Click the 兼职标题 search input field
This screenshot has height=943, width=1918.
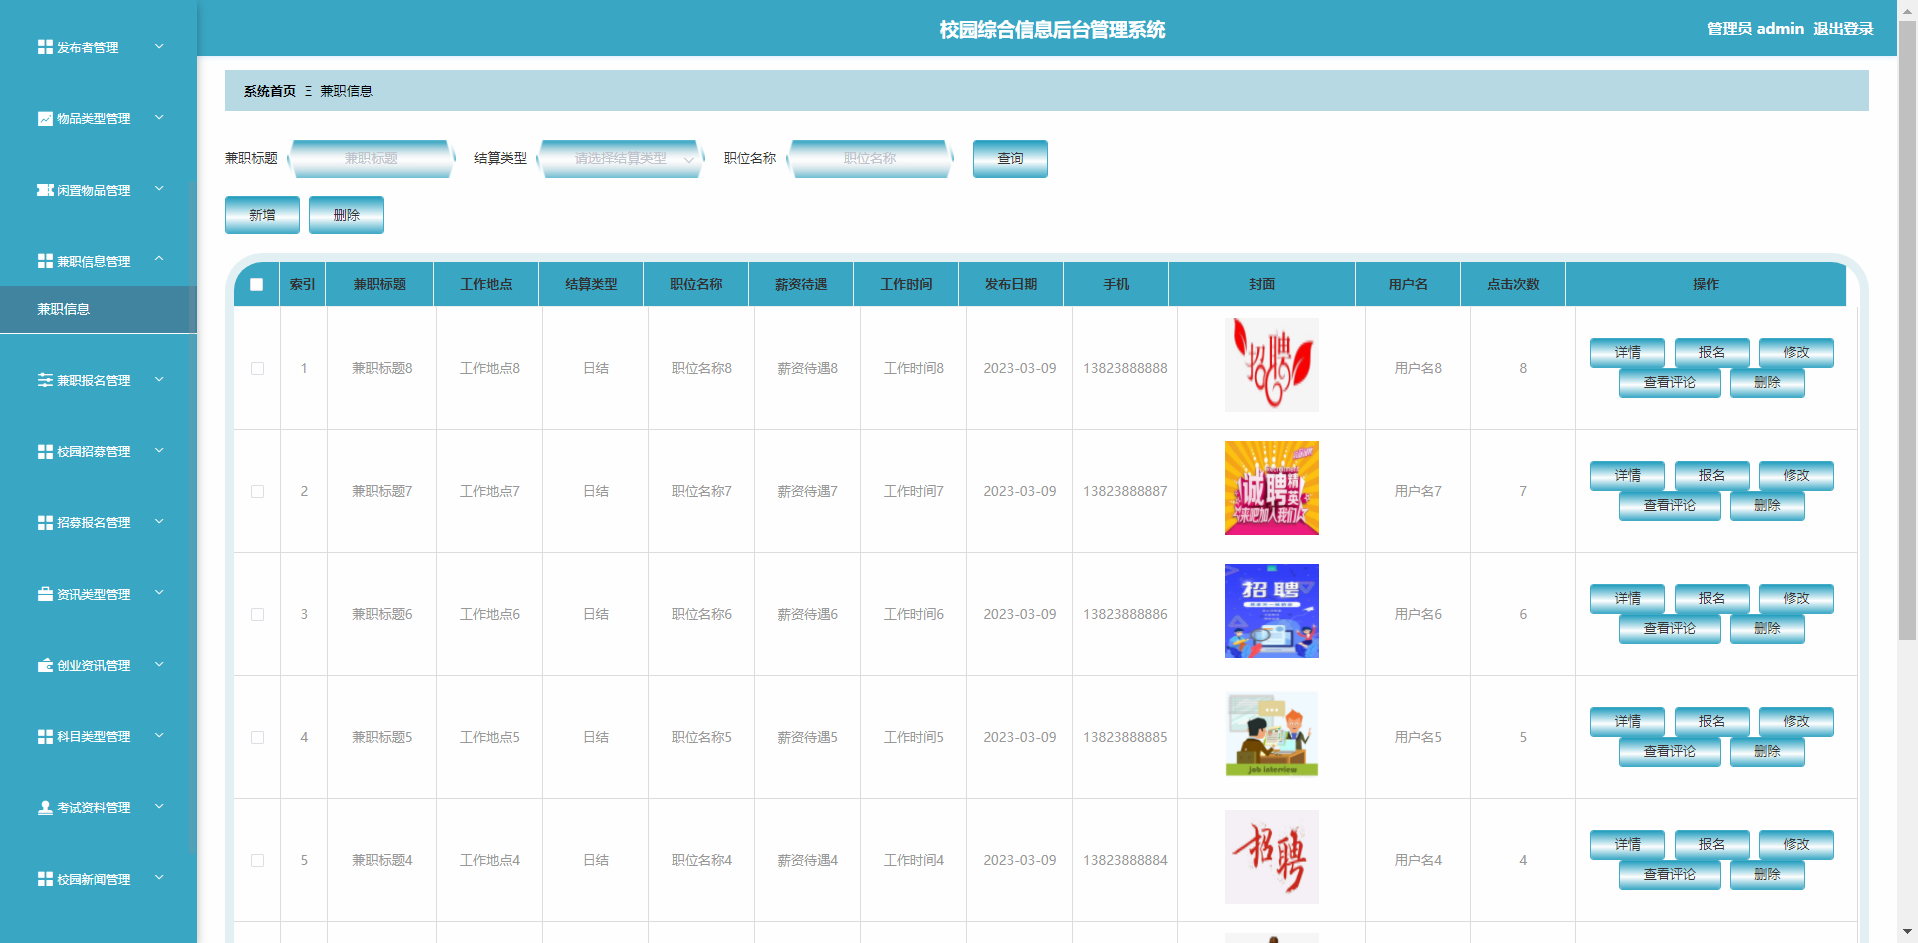tap(371, 159)
